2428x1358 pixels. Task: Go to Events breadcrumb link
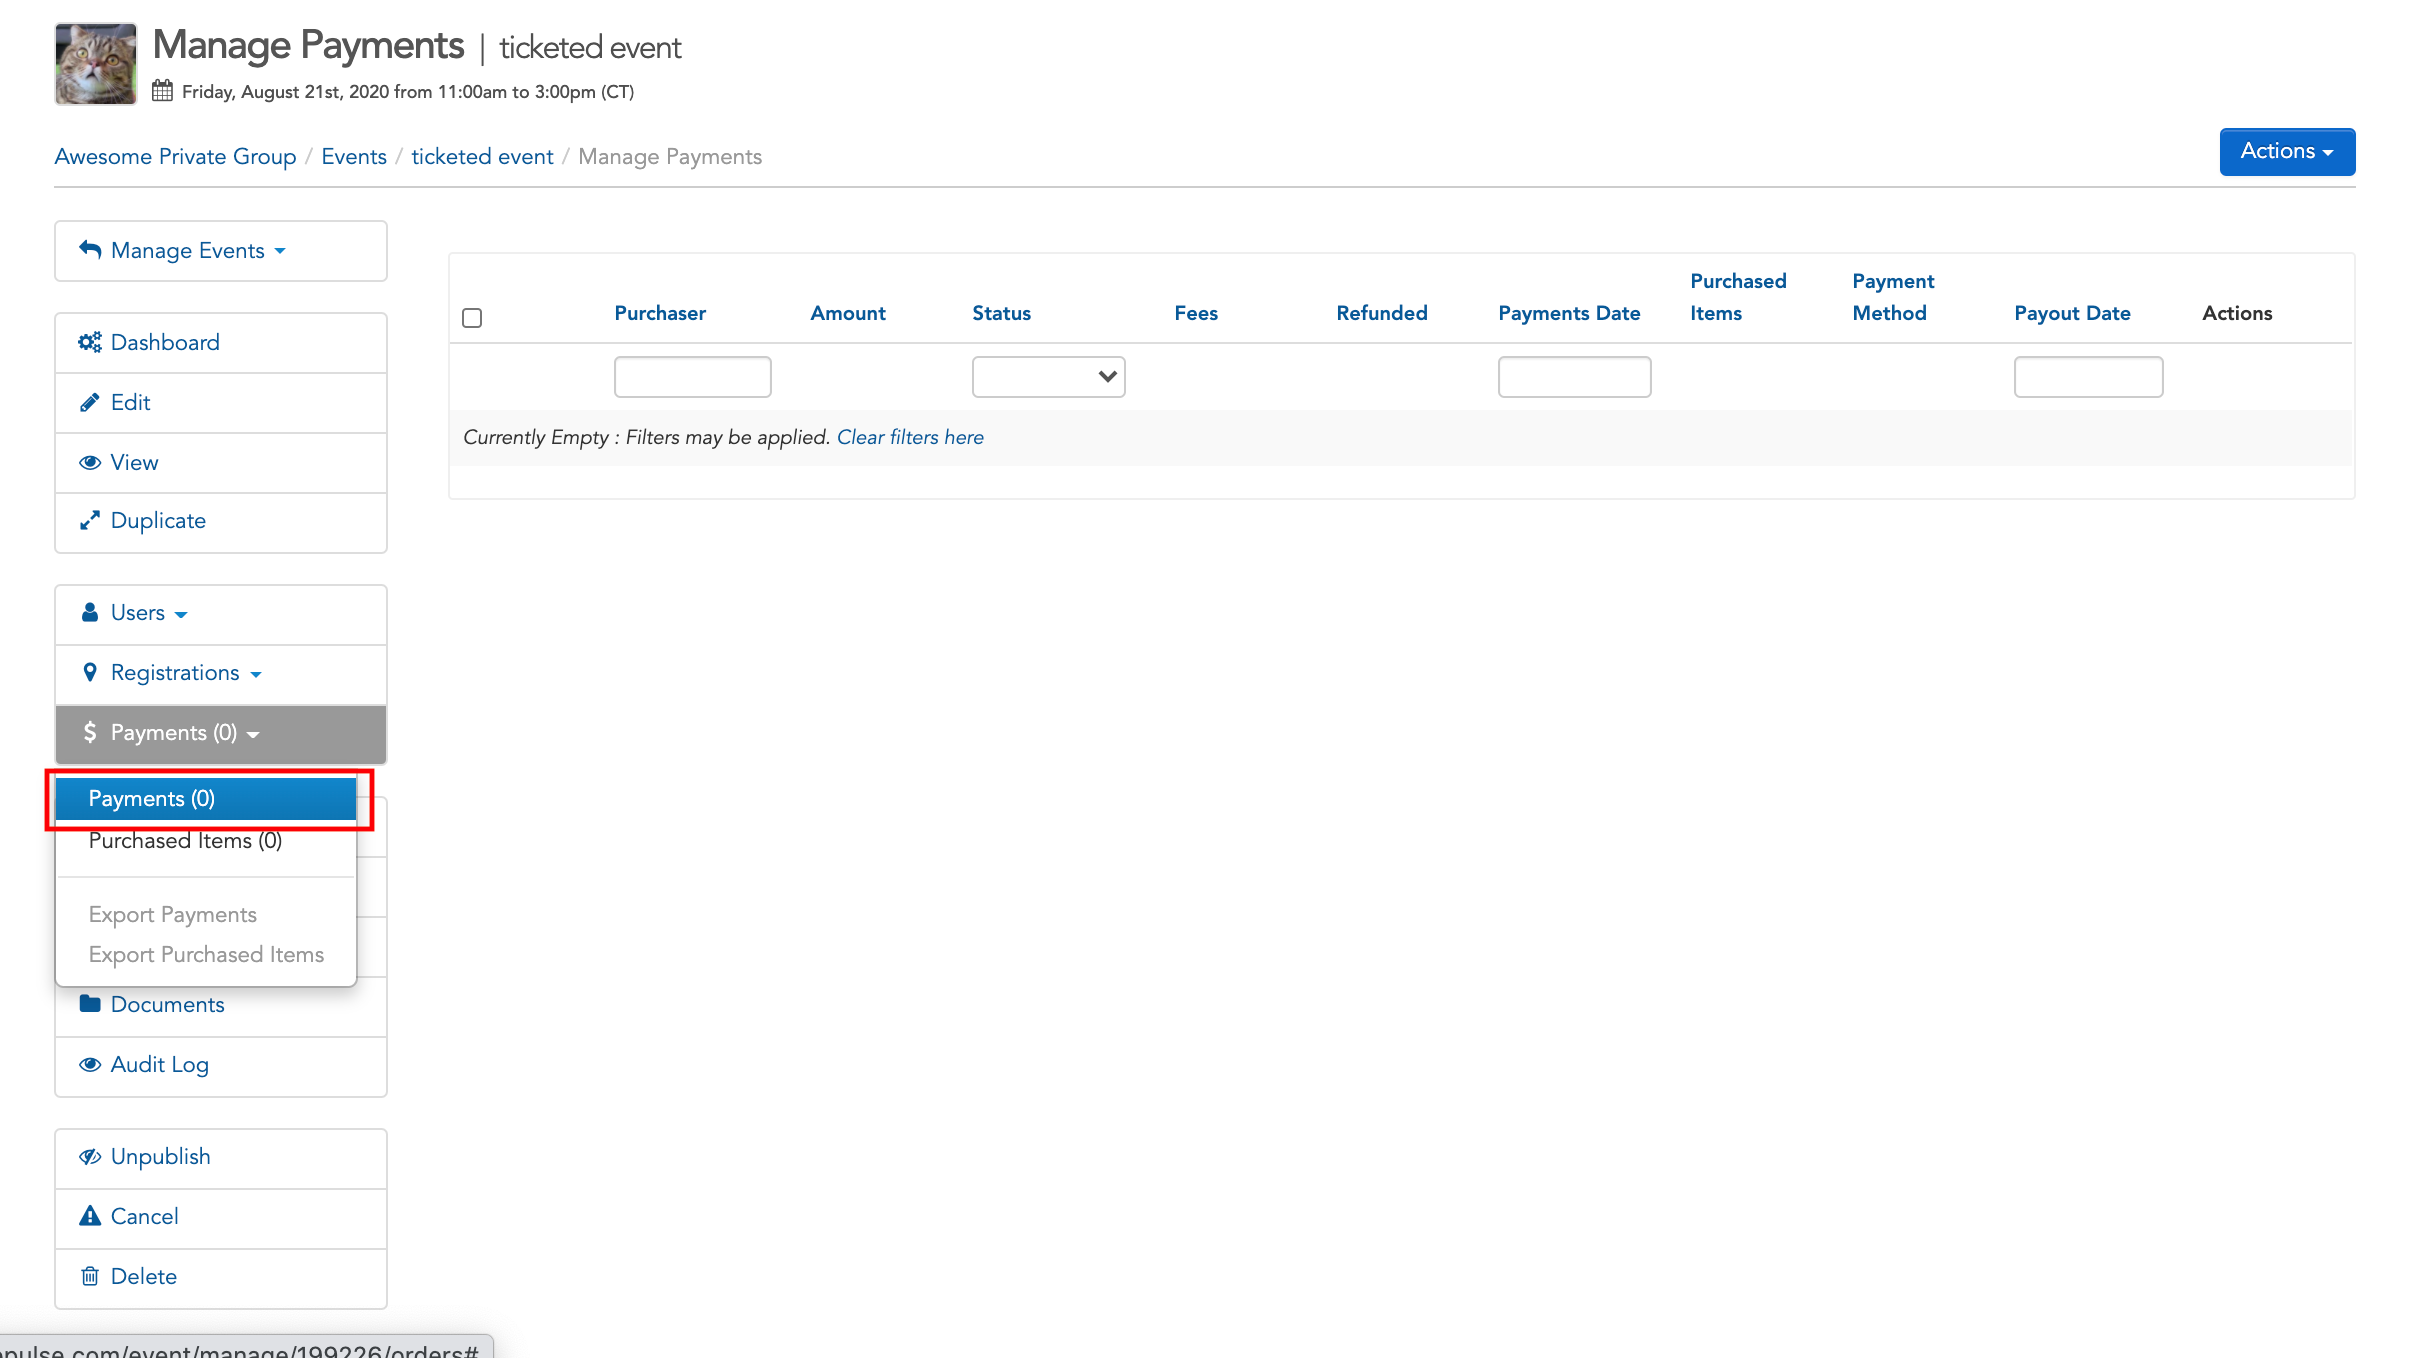[354, 157]
